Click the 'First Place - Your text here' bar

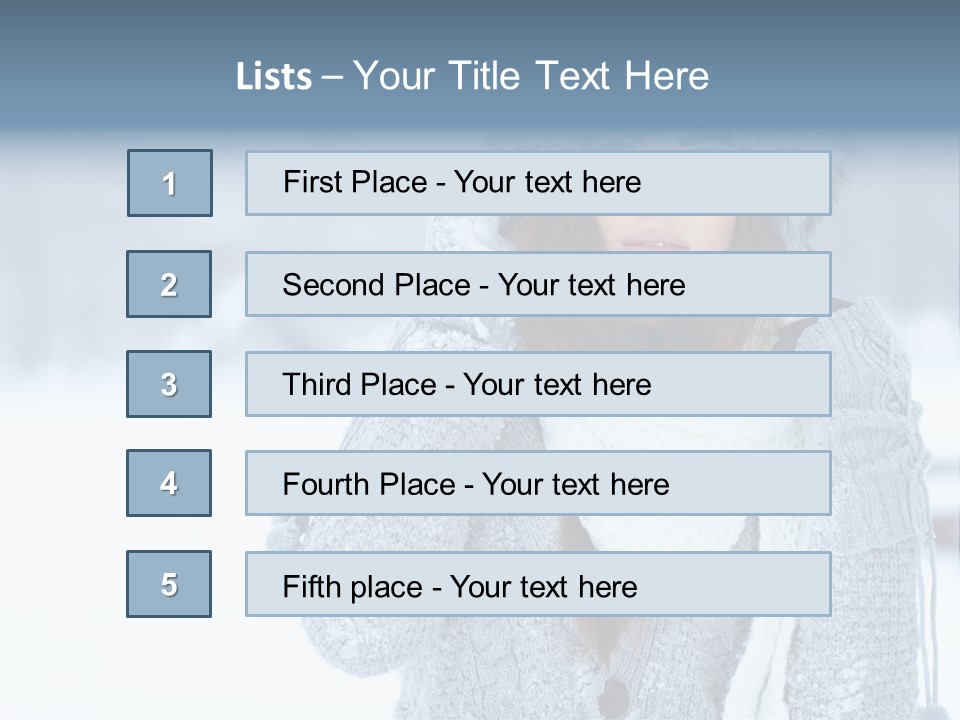pos(538,183)
